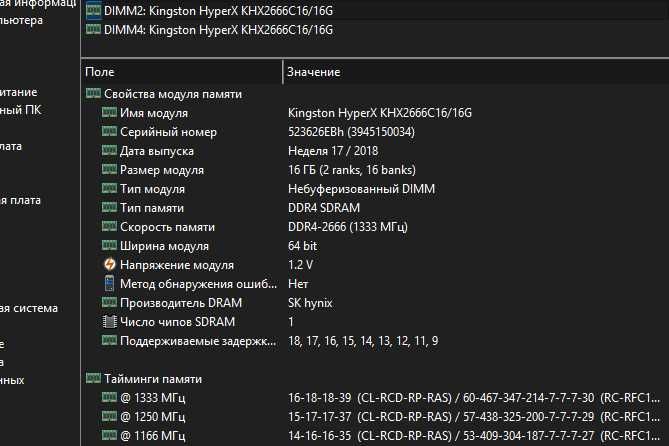This screenshot has width=669, height=446.
Task: Click the timings value starting '14-16-16-35'
Action: click(474, 436)
